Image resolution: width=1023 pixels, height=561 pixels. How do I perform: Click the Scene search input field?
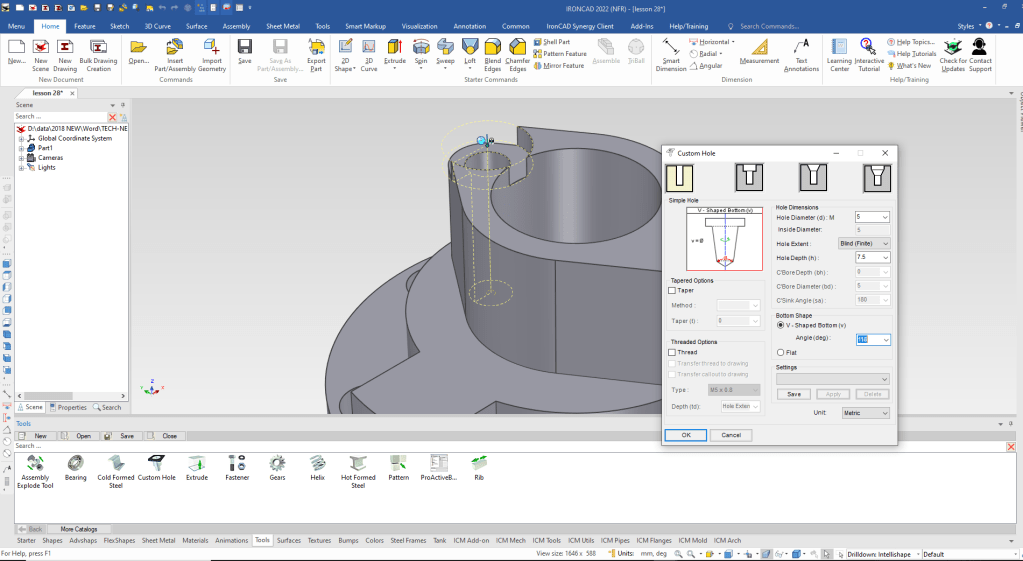point(60,117)
